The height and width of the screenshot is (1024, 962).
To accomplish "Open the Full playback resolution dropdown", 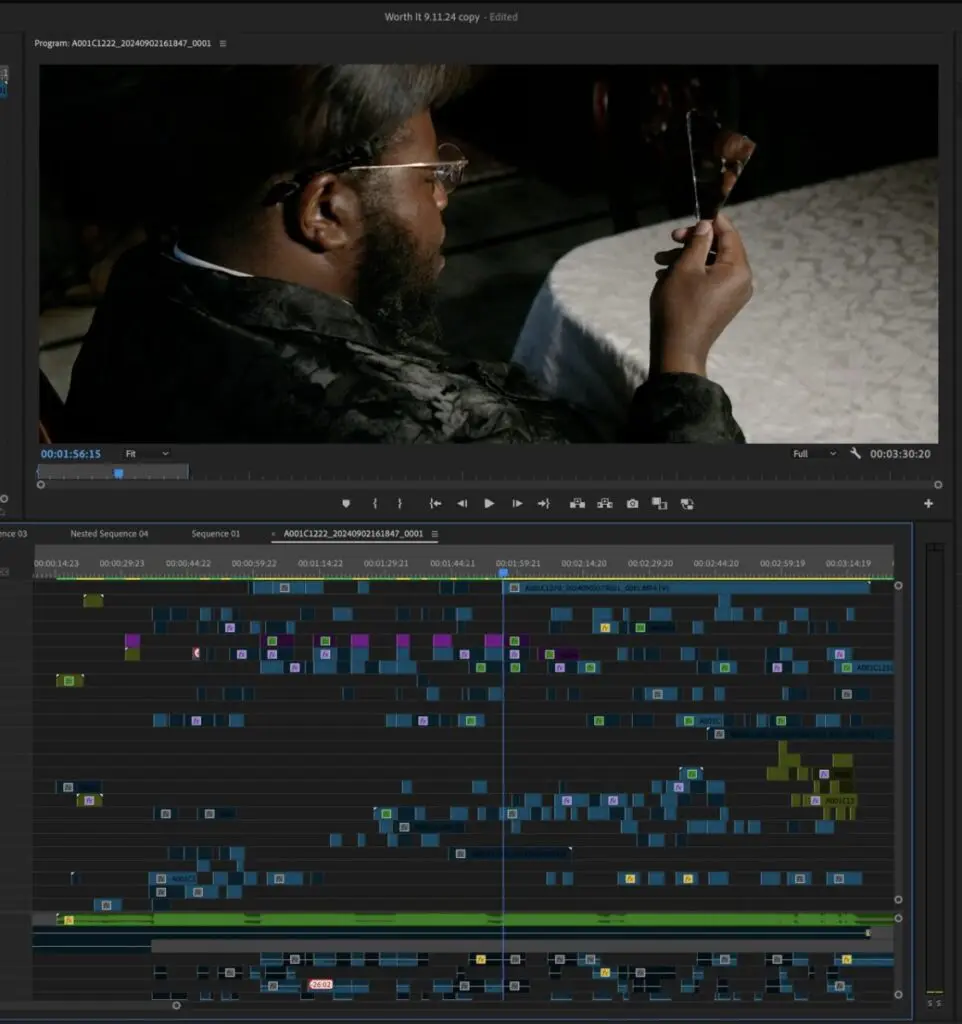I will pyautogui.click(x=814, y=454).
